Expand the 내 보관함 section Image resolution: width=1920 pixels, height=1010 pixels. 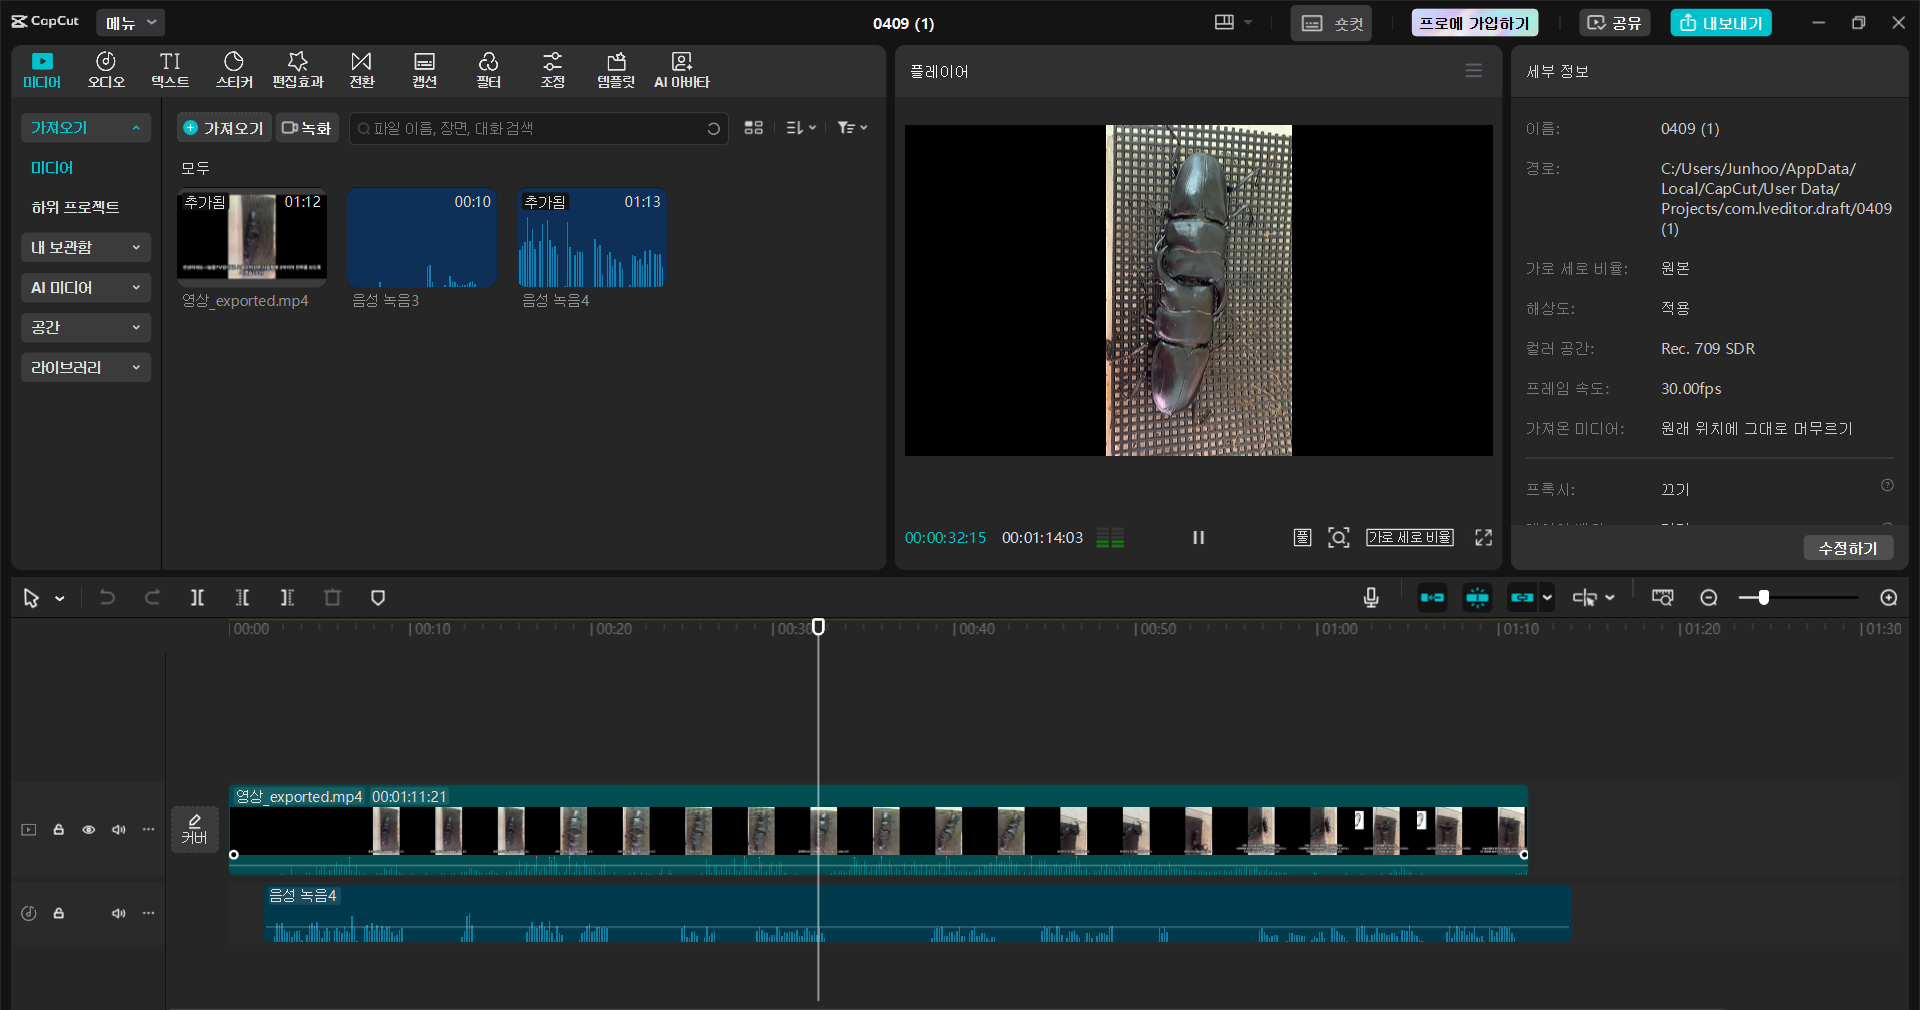85,247
